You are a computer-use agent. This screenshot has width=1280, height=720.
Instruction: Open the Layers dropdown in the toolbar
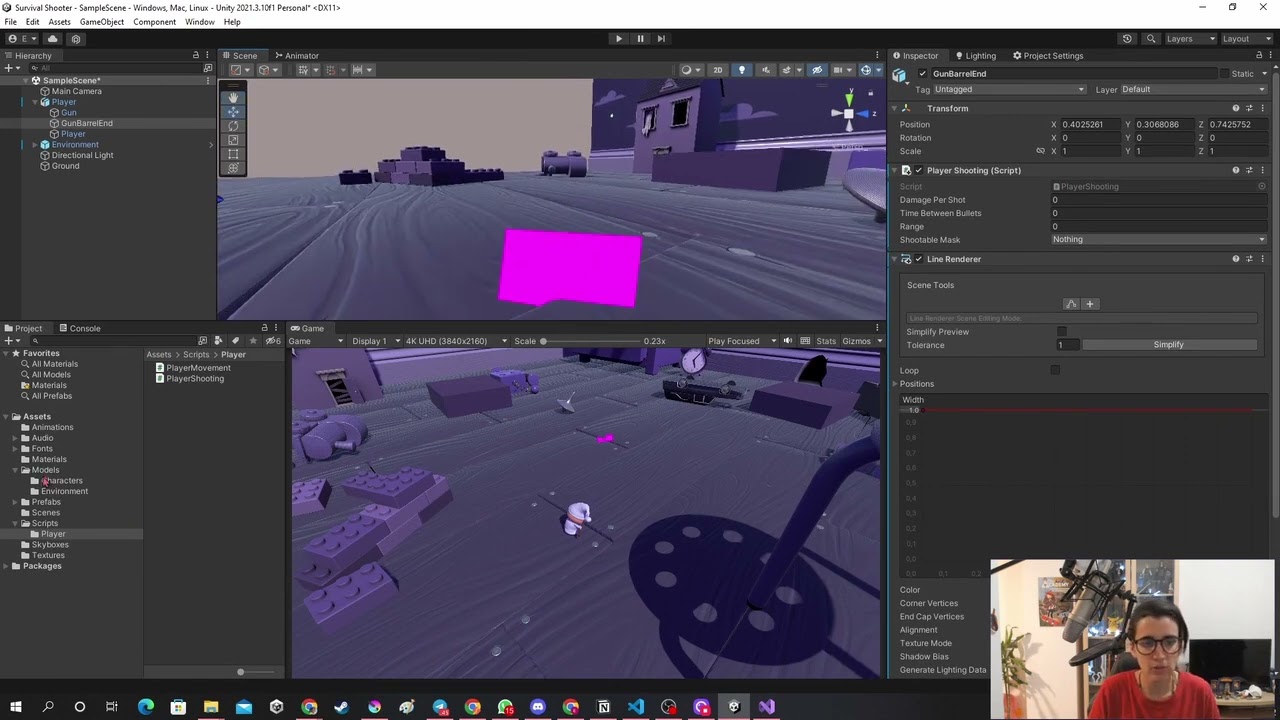tap(1190, 39)
